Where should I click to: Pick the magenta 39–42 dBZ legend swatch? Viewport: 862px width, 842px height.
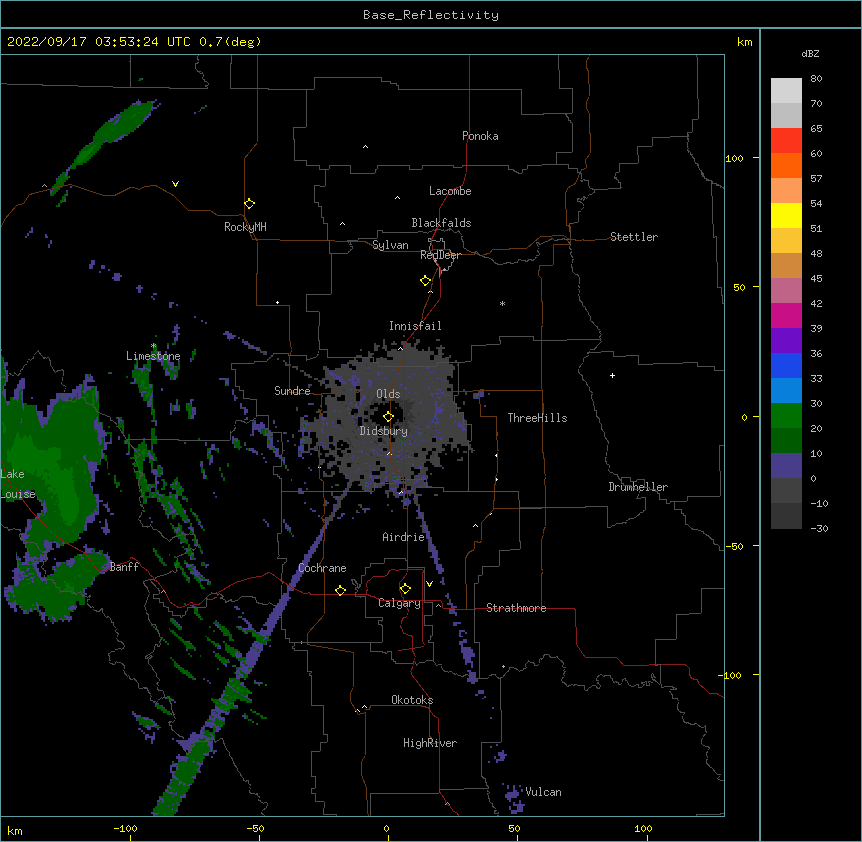point(786,315)
